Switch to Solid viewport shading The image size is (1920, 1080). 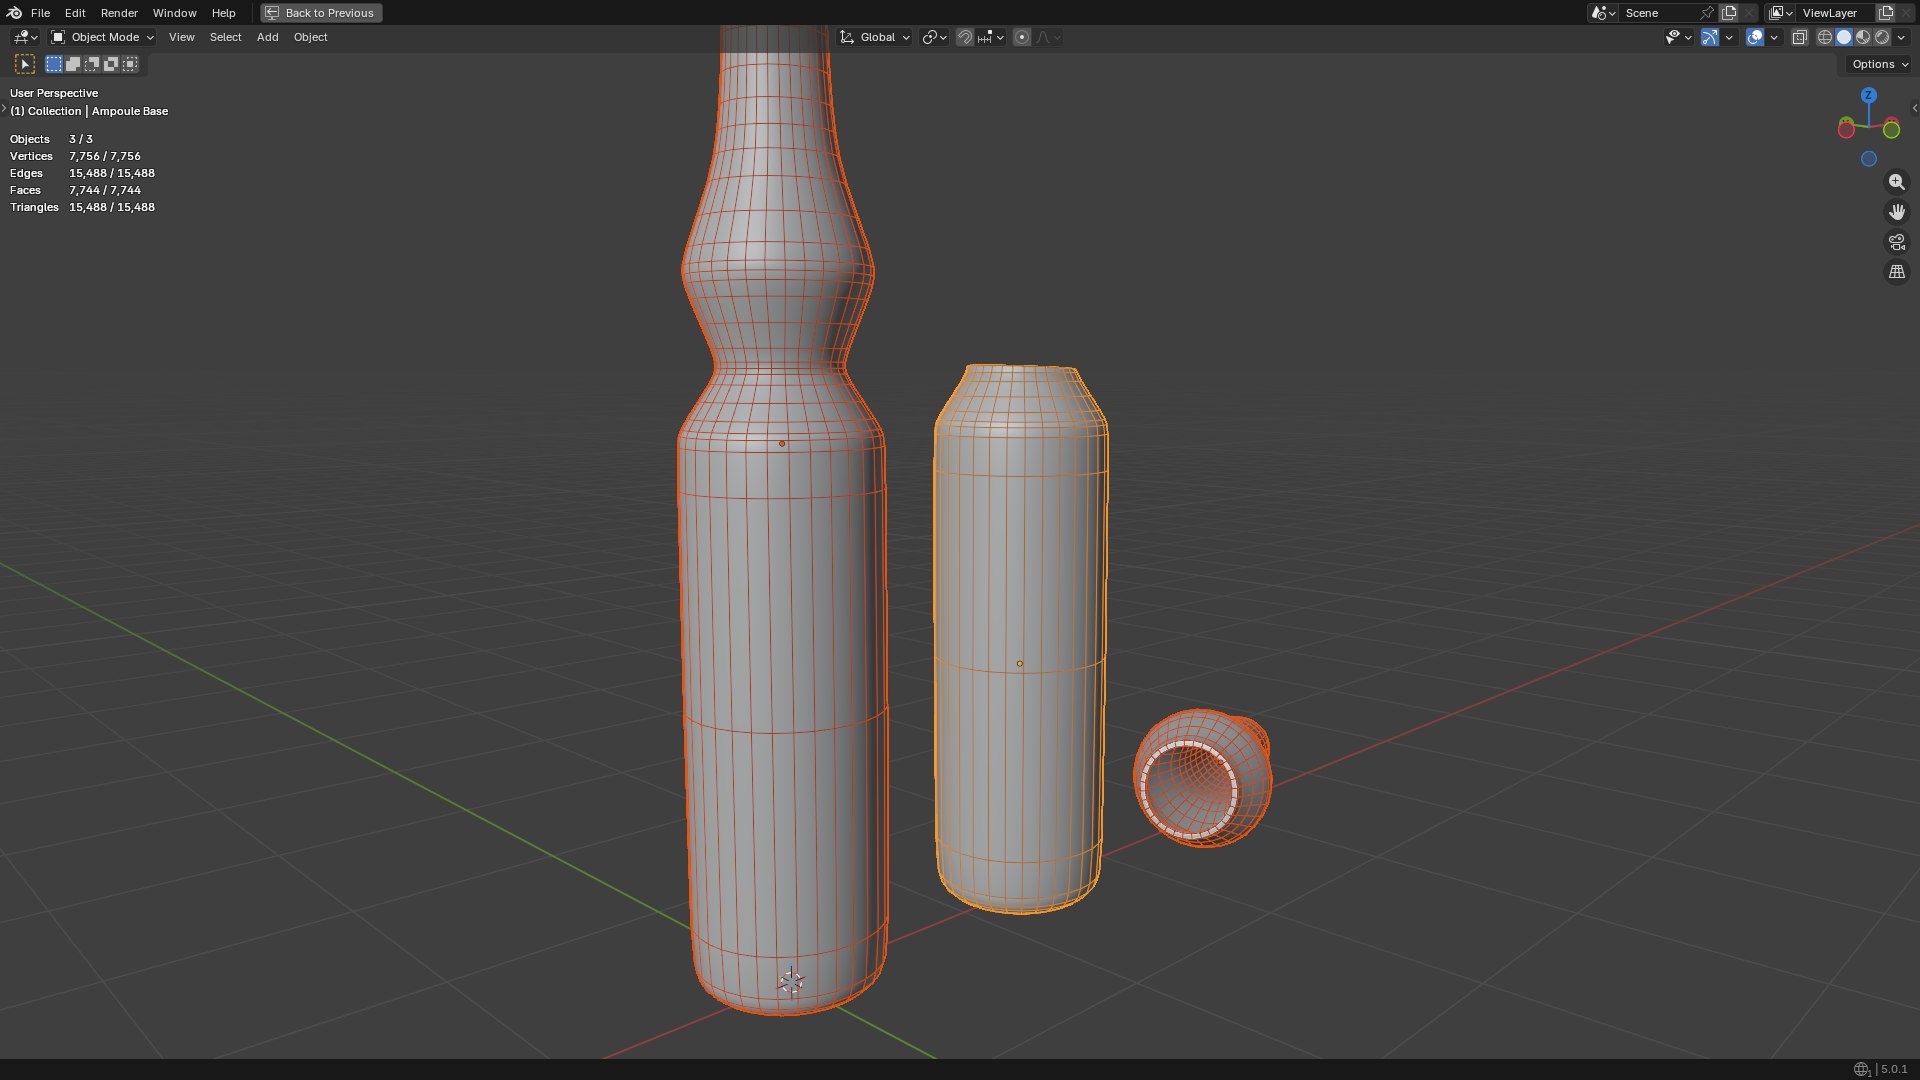pos(1844,37)
